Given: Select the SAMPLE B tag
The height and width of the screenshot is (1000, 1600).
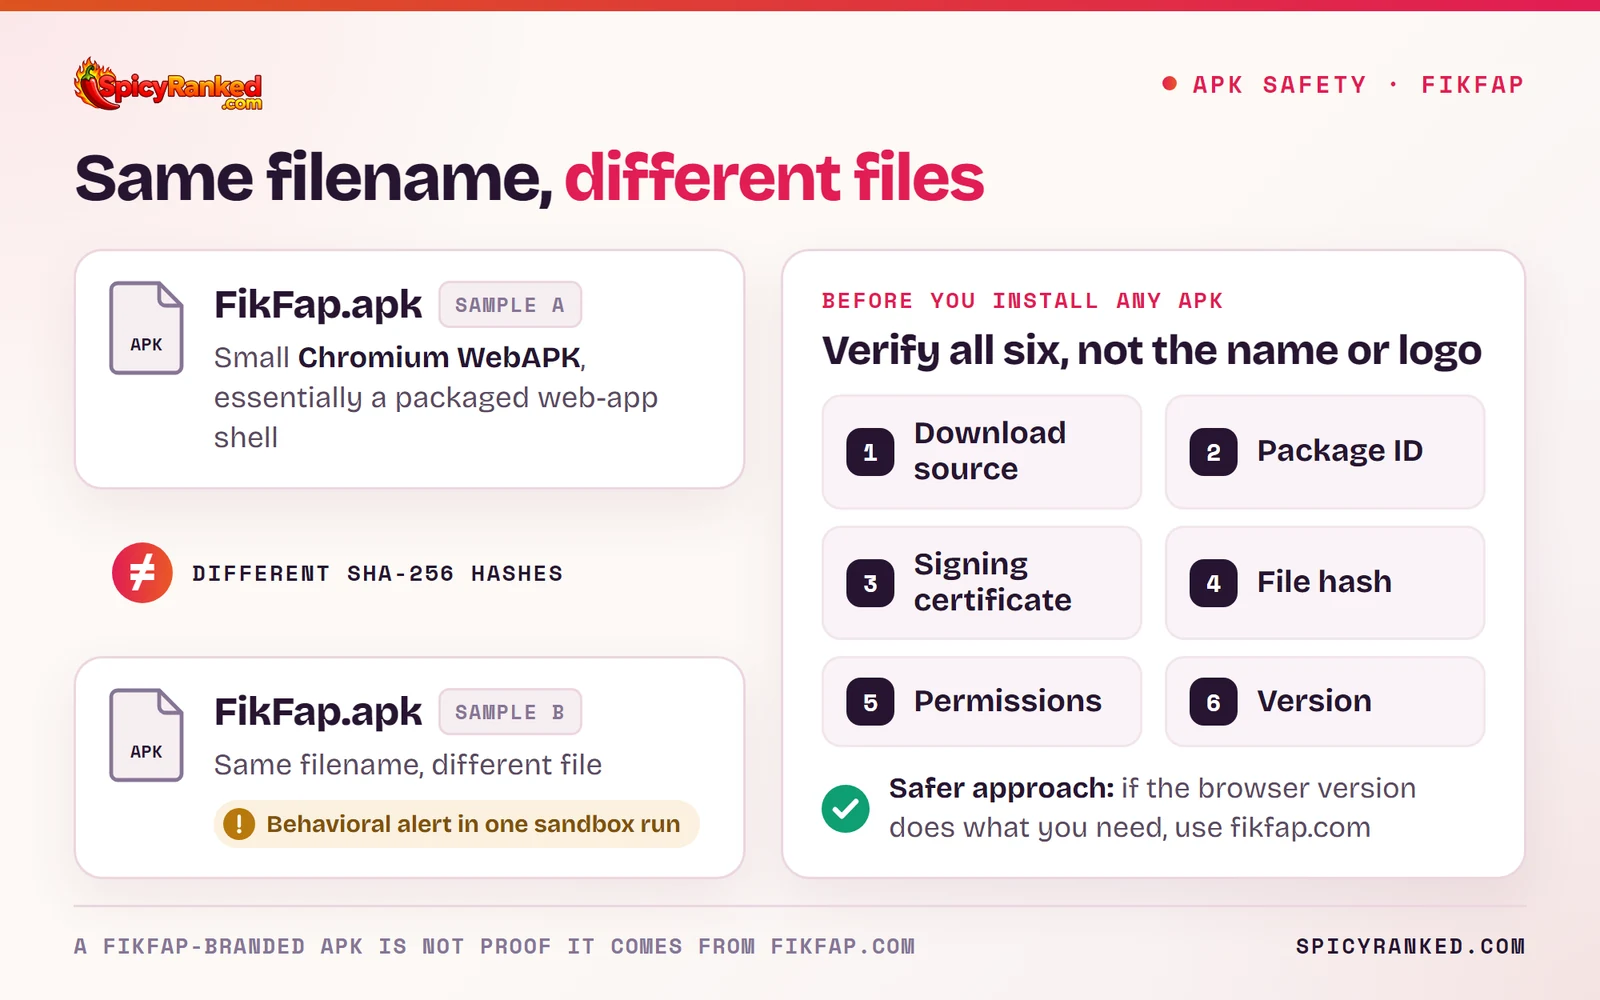Looking at the screenshot, I should click(510, 712).
